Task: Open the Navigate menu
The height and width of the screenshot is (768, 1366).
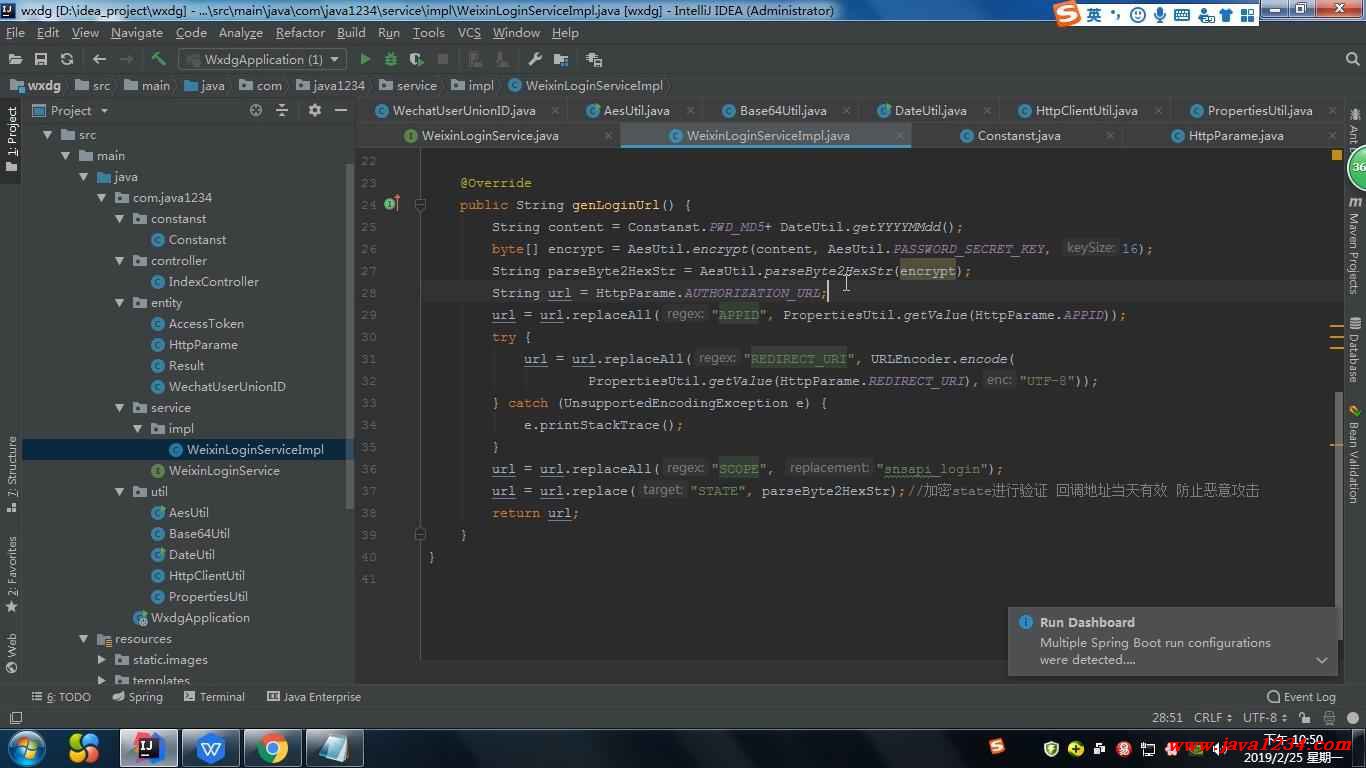Action: tap(137, 33)
